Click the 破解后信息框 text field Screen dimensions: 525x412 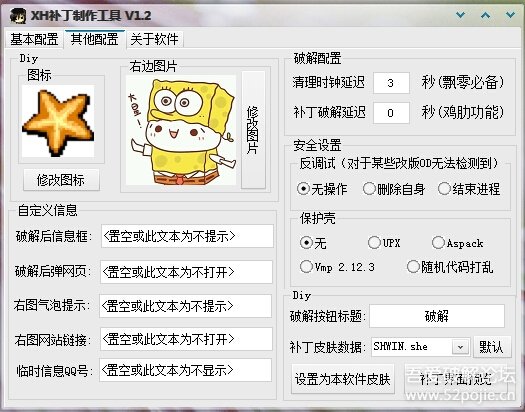[187, 236]
